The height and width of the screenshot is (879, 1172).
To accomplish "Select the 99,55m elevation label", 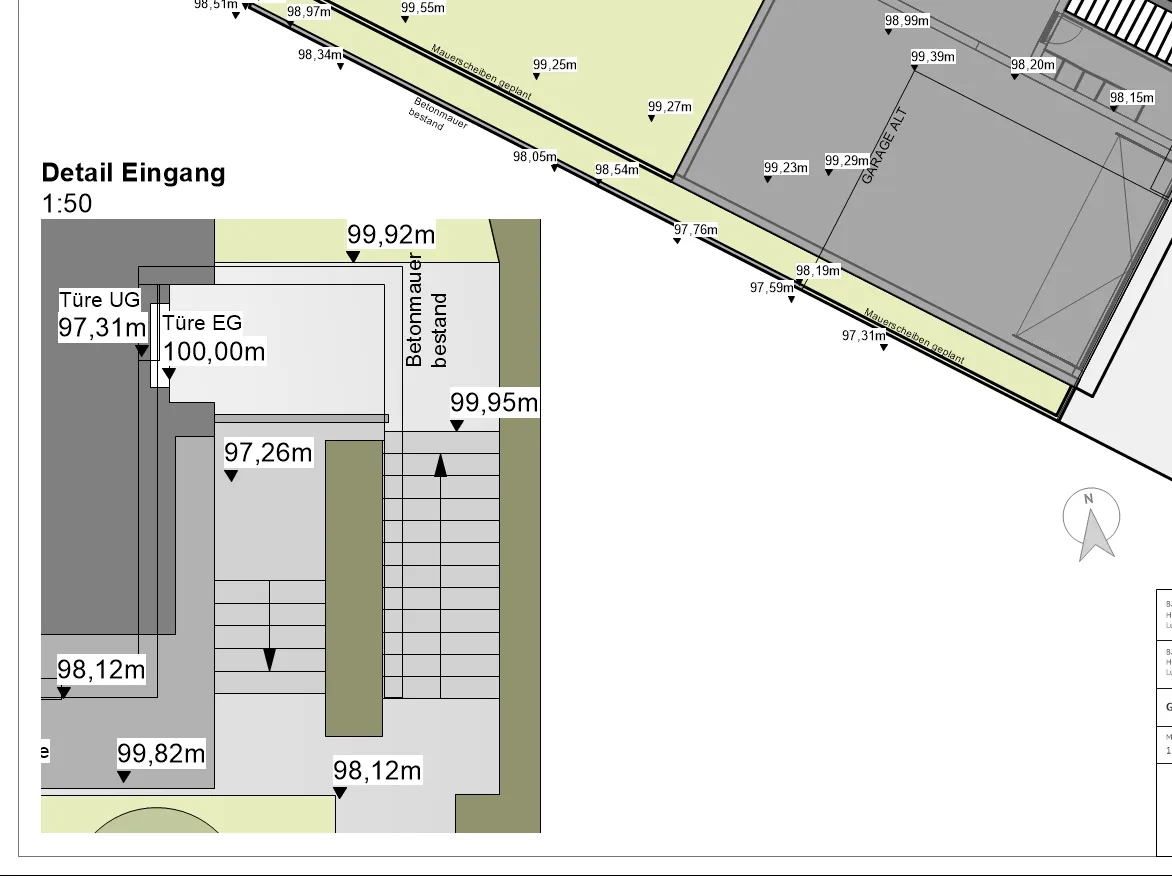I will [x=423, y=8].
